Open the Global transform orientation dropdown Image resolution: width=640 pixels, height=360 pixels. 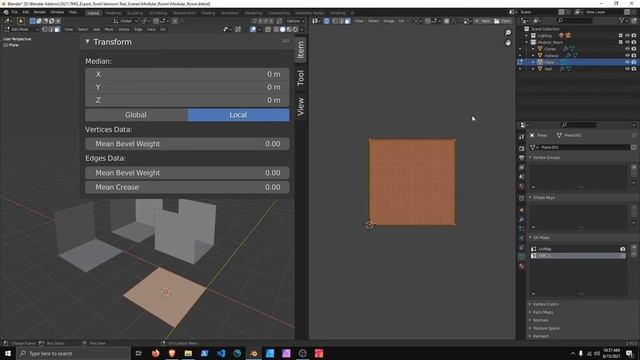click(126, 21)
